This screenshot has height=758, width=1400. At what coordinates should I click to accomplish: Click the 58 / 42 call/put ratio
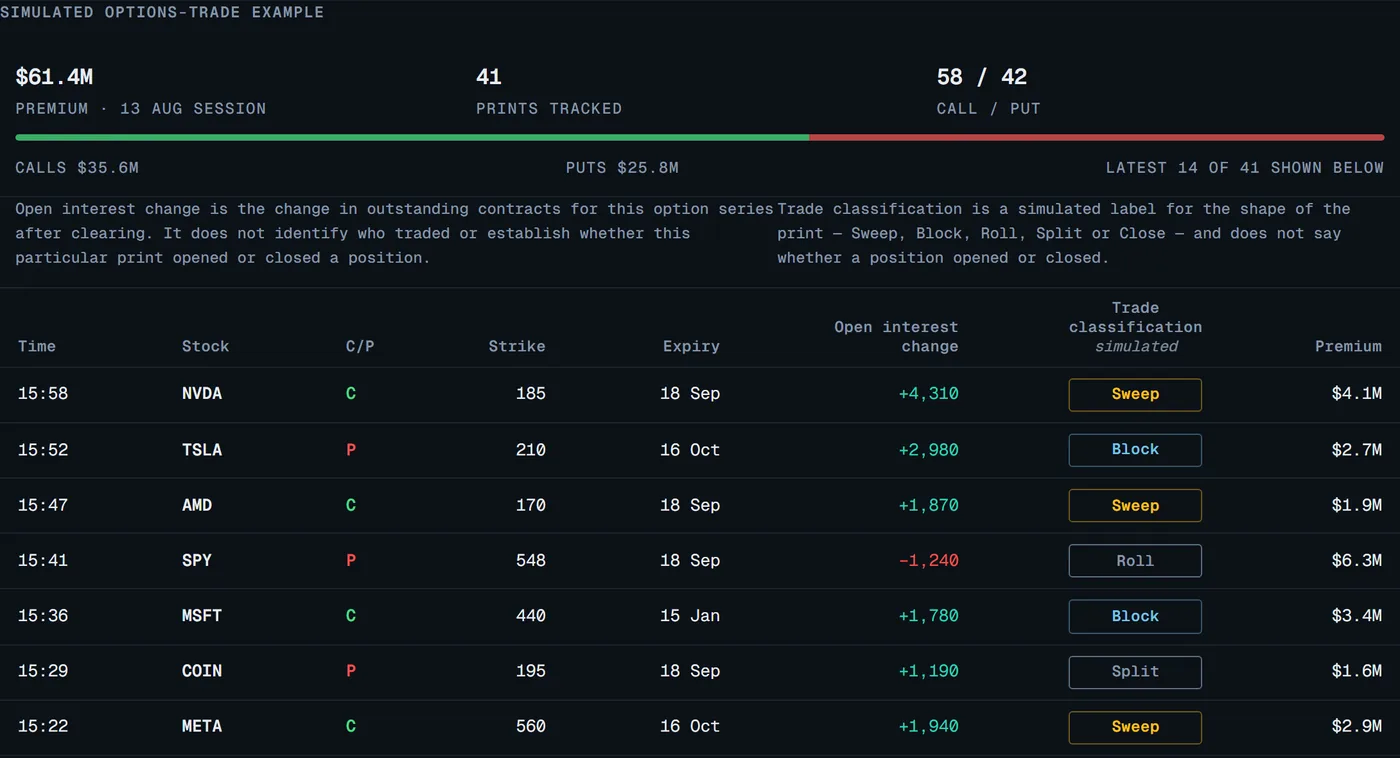(x=982, y=77)
